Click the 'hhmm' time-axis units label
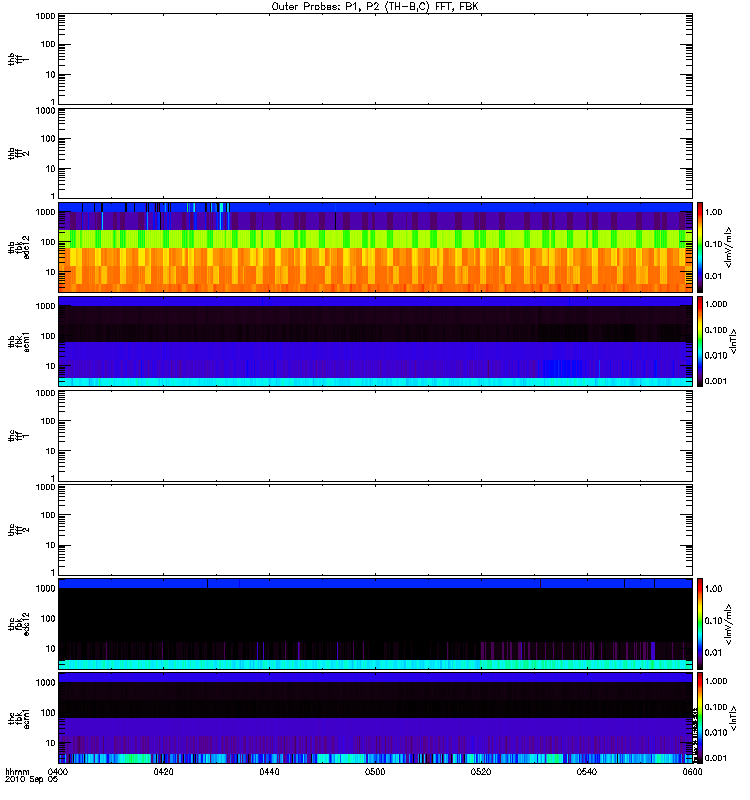Viewport: 750px width, 800px height. 17,771
